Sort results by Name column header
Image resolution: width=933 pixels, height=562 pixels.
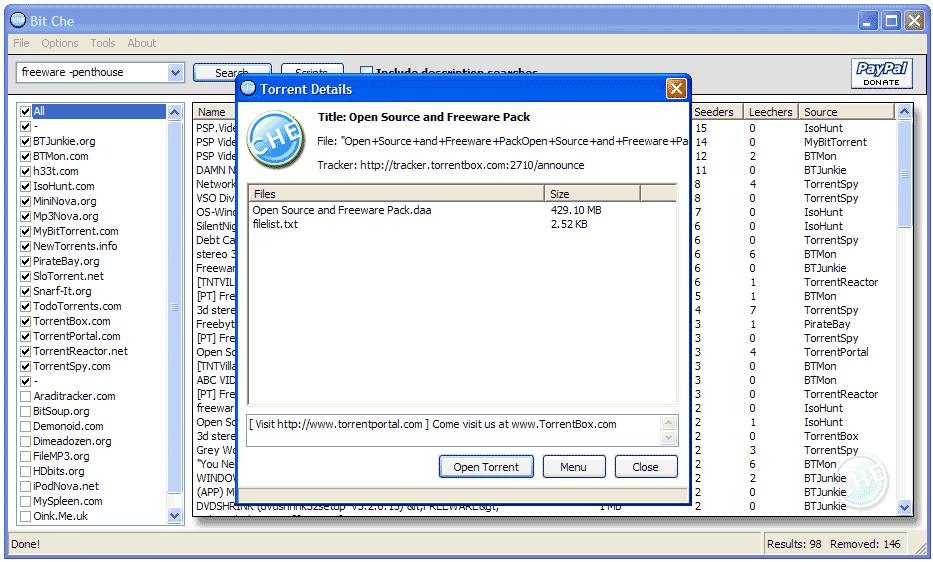[x=215, y=112]
